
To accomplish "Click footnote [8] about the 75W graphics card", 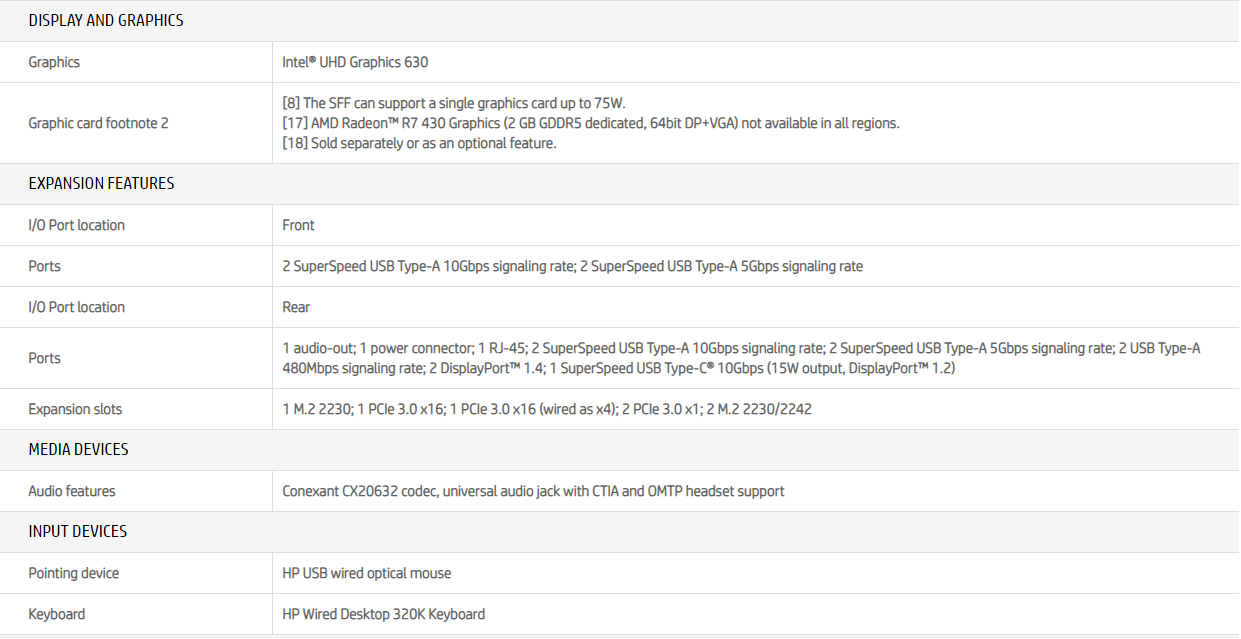I will [454, 103].
